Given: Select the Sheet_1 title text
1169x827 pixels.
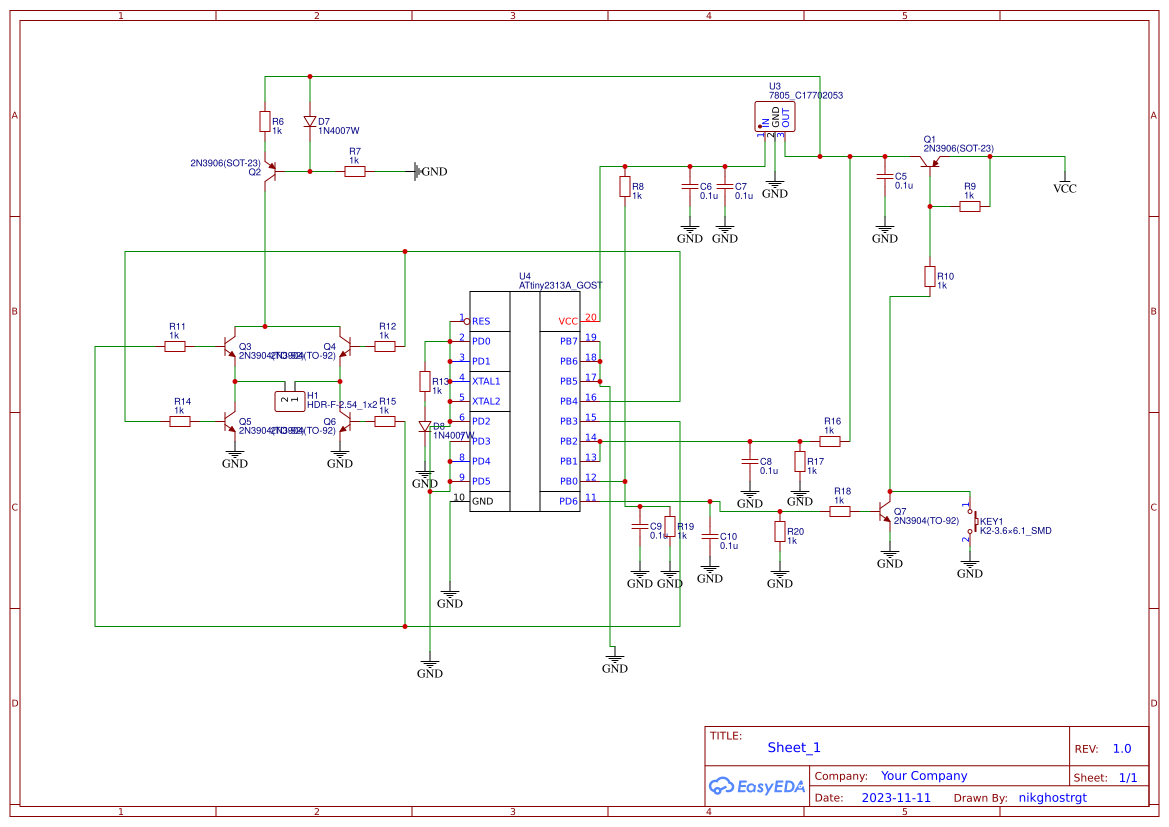Looking at the screenshot, I should [794, 747].
